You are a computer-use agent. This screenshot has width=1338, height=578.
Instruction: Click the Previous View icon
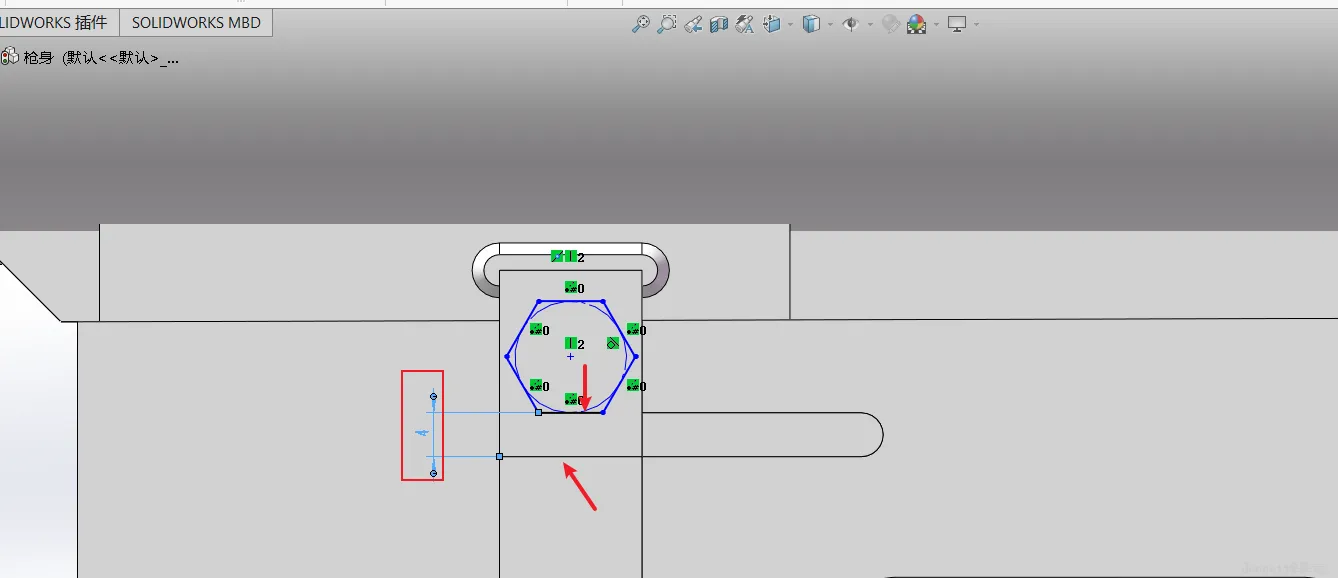693,24
